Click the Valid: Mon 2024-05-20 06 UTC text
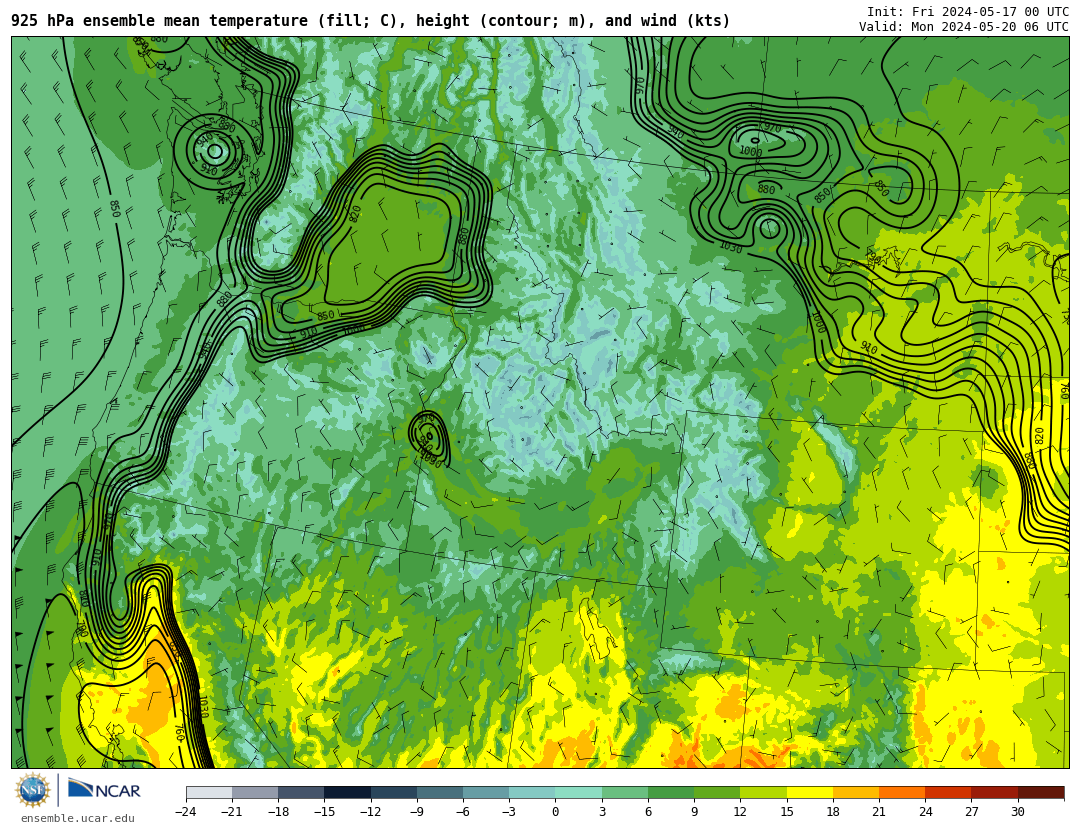 964,27
